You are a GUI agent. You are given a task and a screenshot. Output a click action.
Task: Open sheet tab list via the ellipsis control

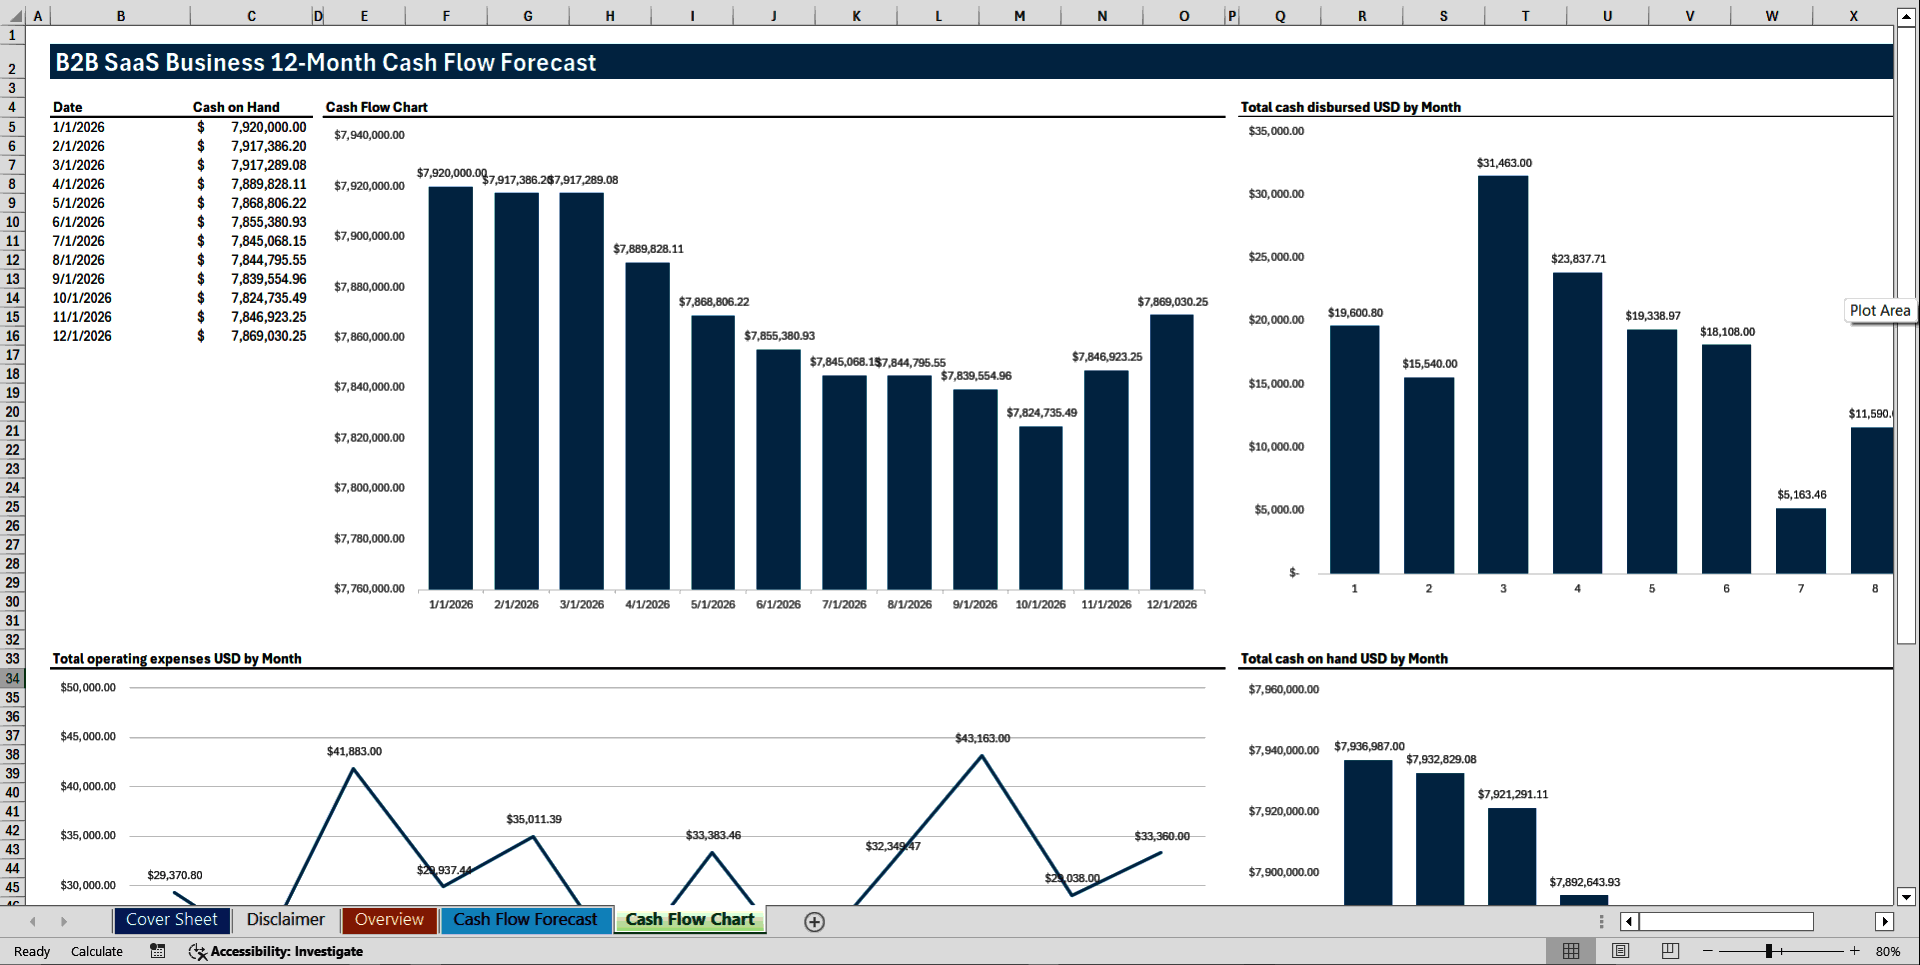pos(1601,921)
